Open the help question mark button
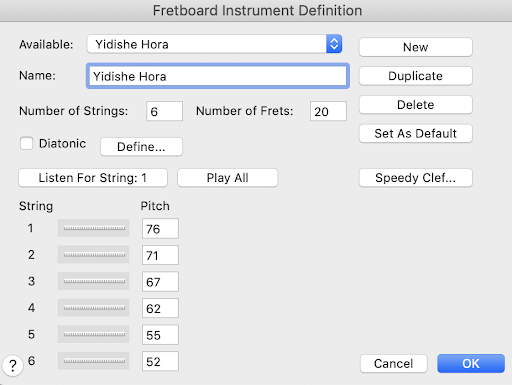Viewport: 512px width, 385px height. [x=13, y=365]
